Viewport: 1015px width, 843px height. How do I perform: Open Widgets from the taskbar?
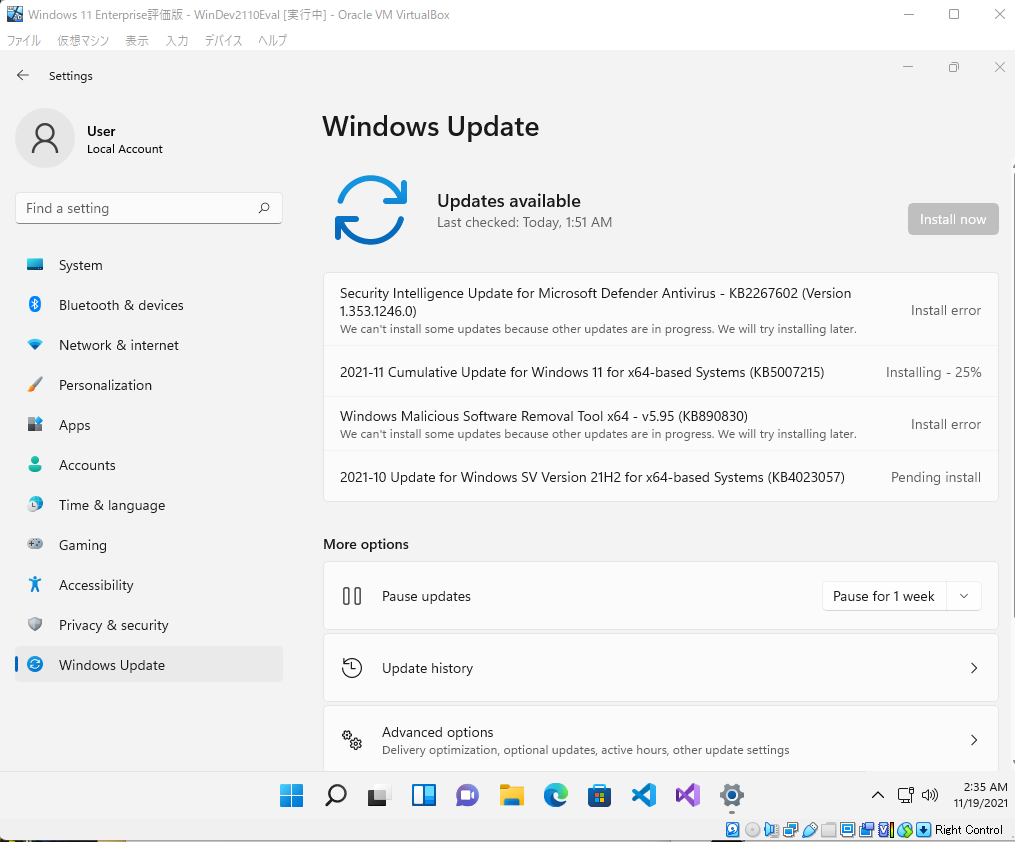pos(424,795)
